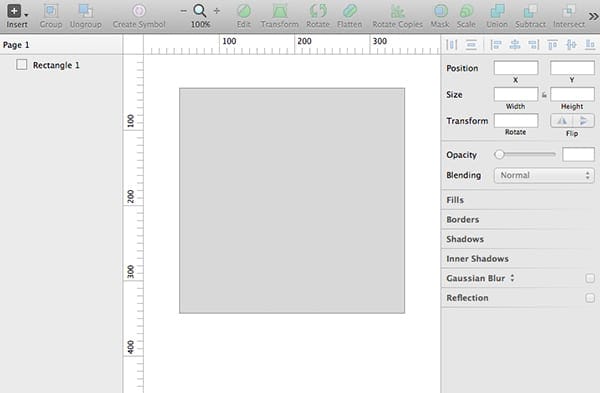Click the Rectangle 1 layer thumbnail
The height and width of the screenshot is (393, 600).
(22, 65)
